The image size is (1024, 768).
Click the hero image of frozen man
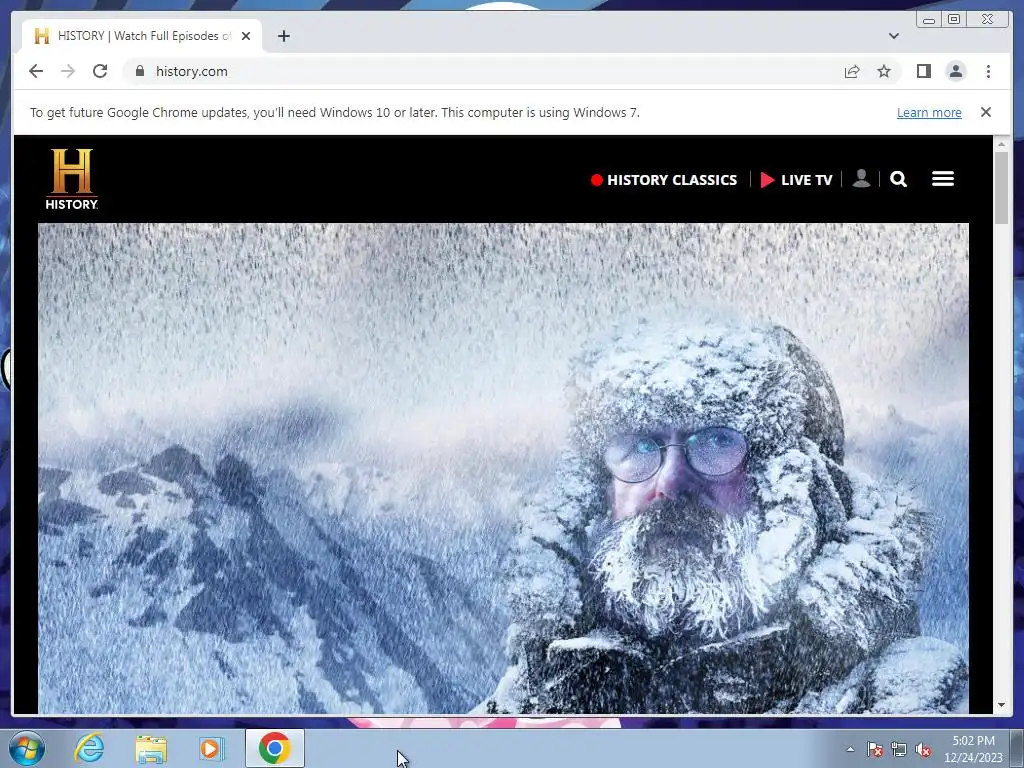click(503, 468)
